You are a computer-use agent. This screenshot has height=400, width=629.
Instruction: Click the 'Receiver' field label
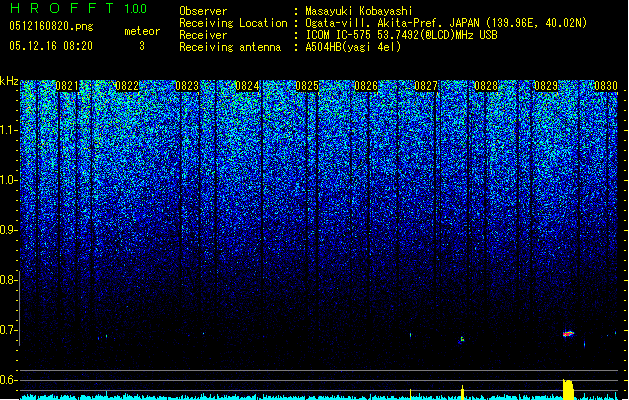tap(203, 35)
